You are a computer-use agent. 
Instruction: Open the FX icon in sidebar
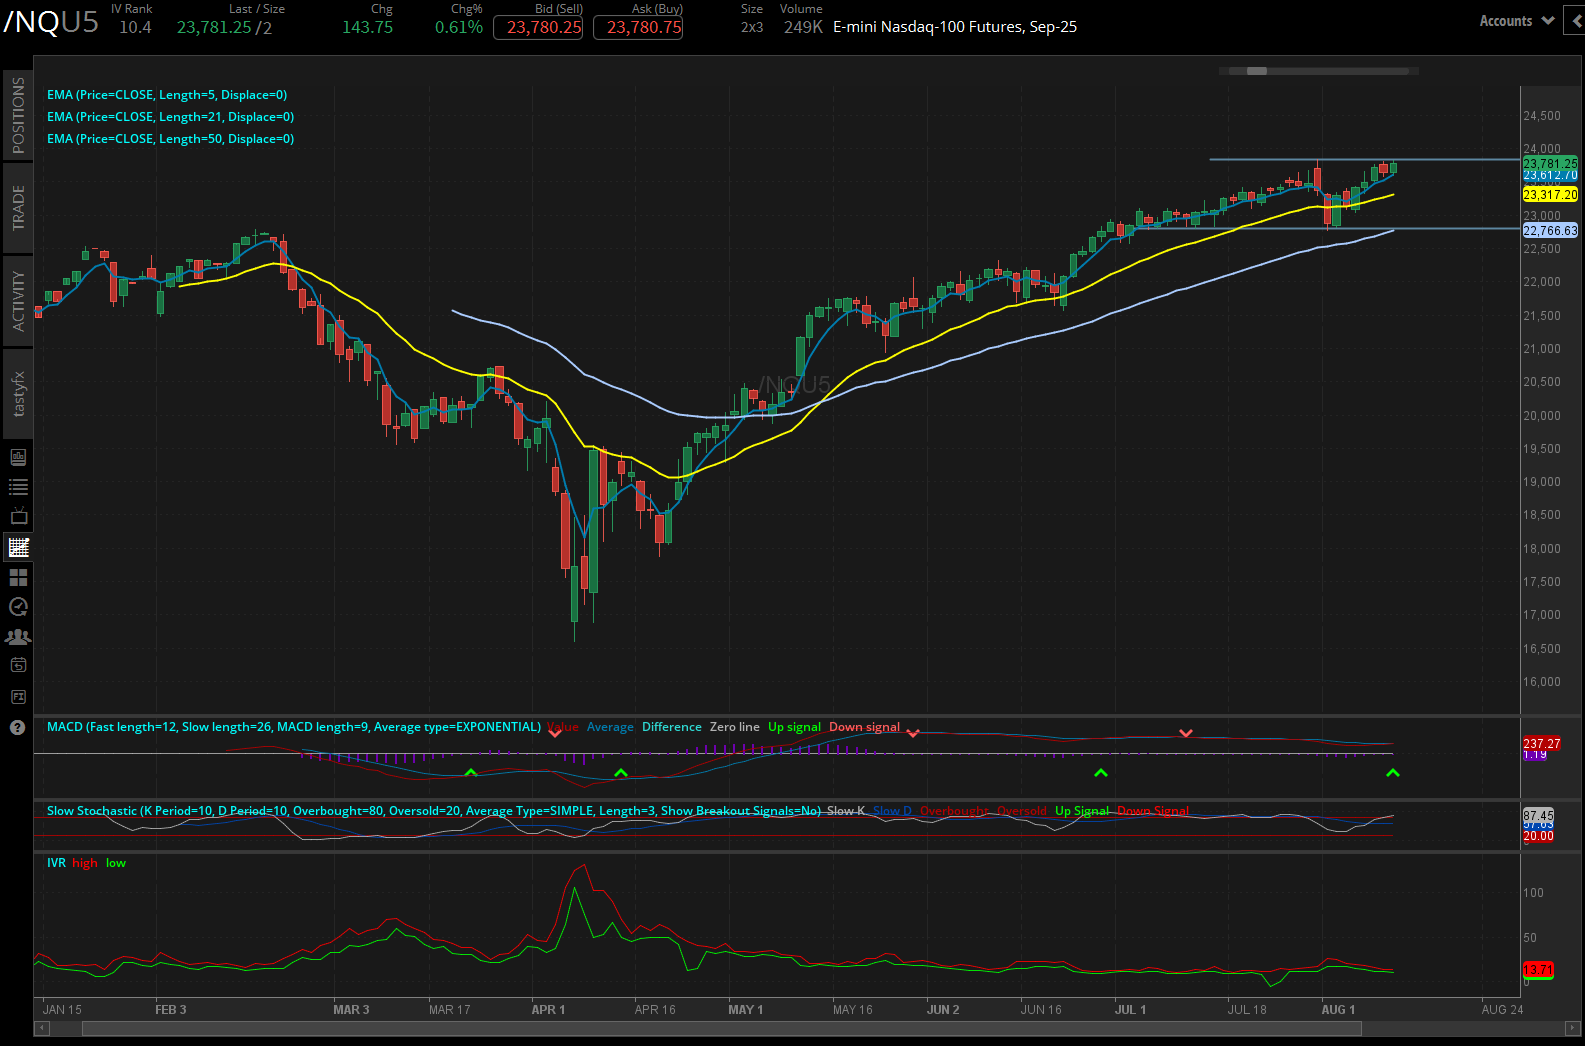coord(18,697)
